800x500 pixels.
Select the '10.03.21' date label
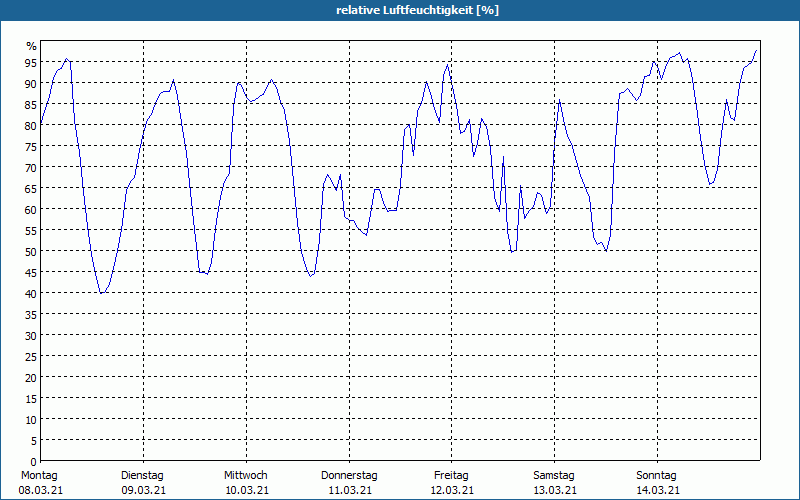(247, 490)
